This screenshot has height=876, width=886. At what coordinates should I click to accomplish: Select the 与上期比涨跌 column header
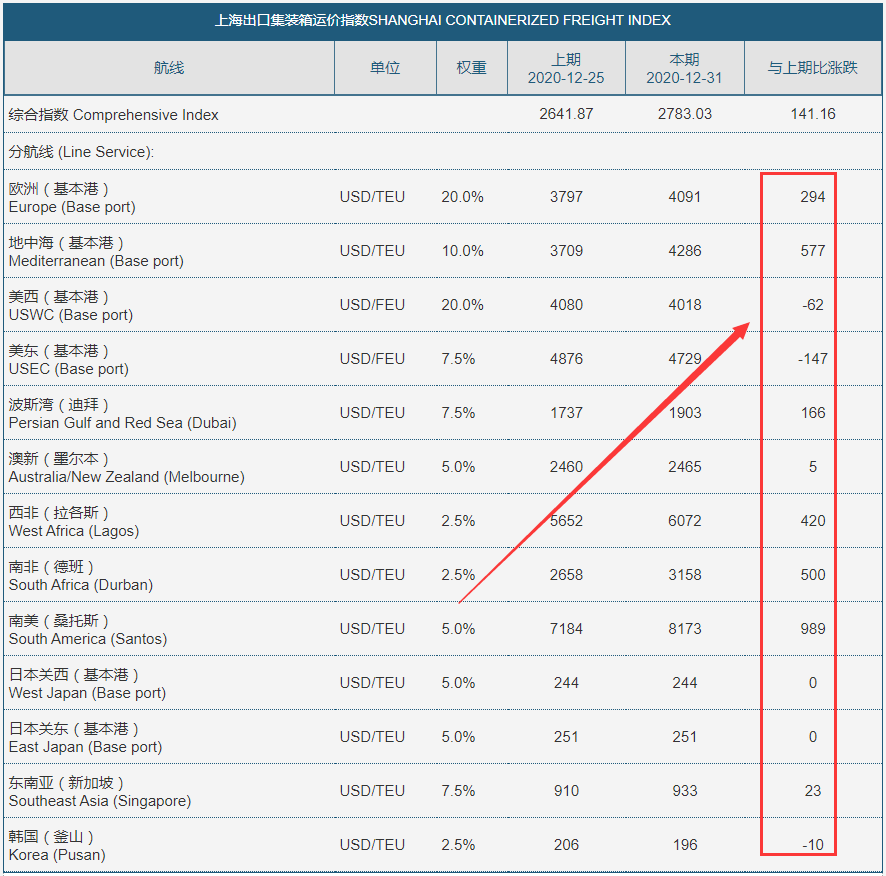click(812, 68)
